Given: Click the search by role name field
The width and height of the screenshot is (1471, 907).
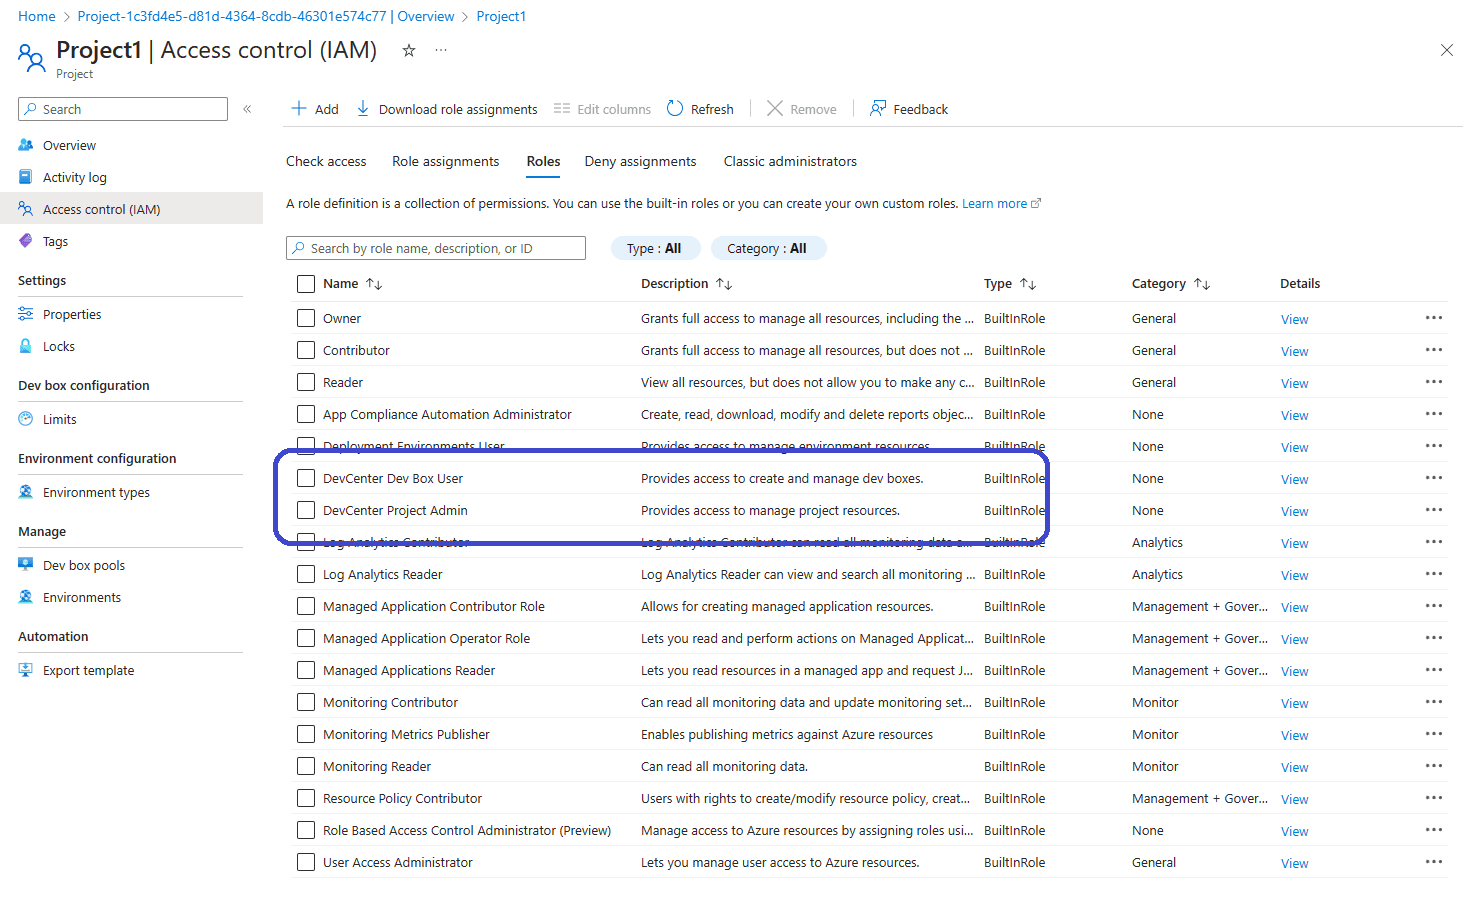Looking at the screenshot, I should click(436, 249).
